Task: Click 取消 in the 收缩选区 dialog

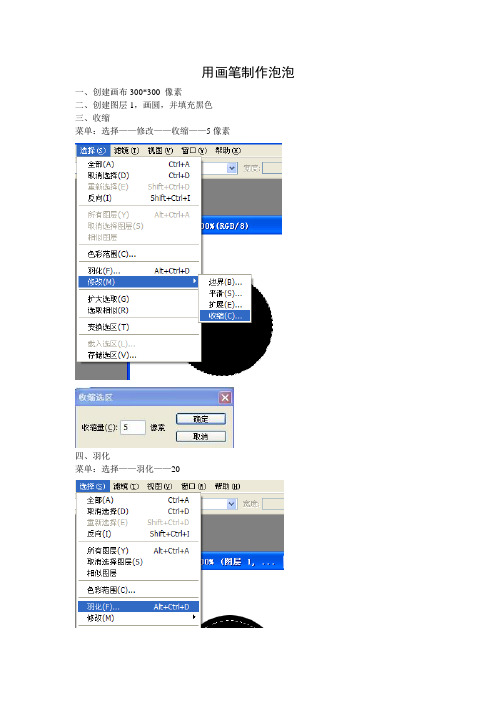Action: pos(201,437)
